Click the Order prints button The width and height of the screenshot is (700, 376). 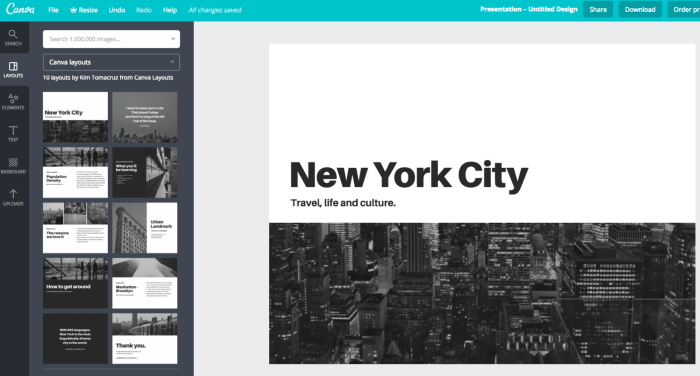coord(683,9)
